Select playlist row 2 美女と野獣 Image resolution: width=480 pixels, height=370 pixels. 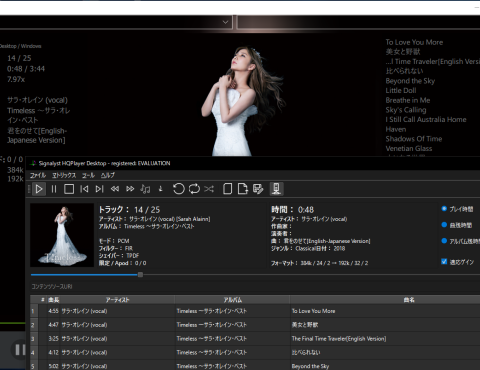(x=255, y=325)
